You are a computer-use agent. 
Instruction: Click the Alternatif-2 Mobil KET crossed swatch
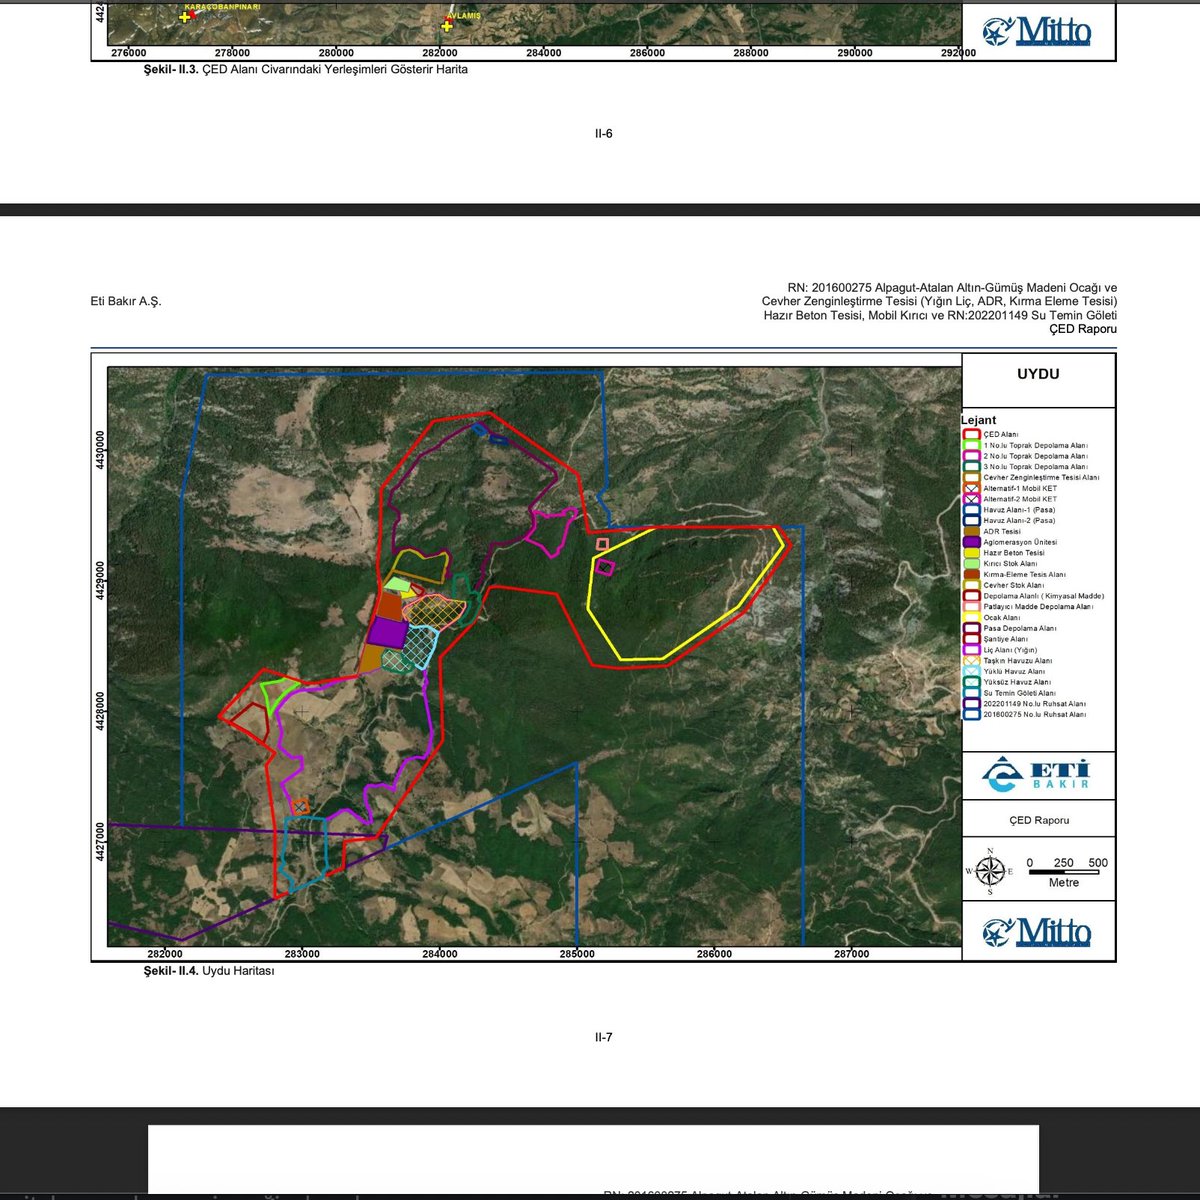click(971, 499)
